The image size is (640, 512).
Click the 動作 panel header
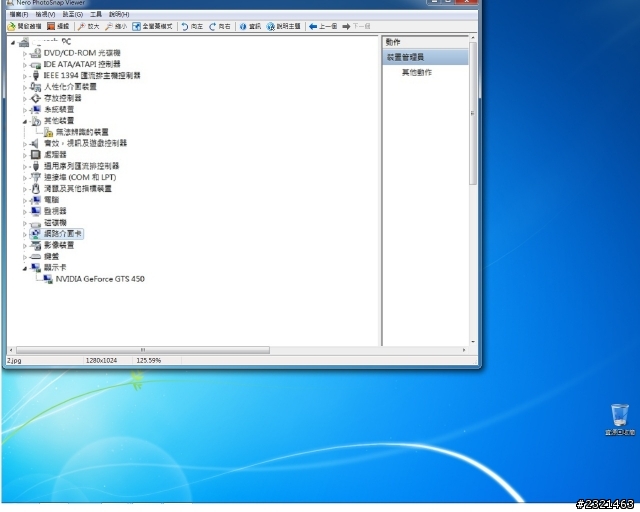pos(425,42)
